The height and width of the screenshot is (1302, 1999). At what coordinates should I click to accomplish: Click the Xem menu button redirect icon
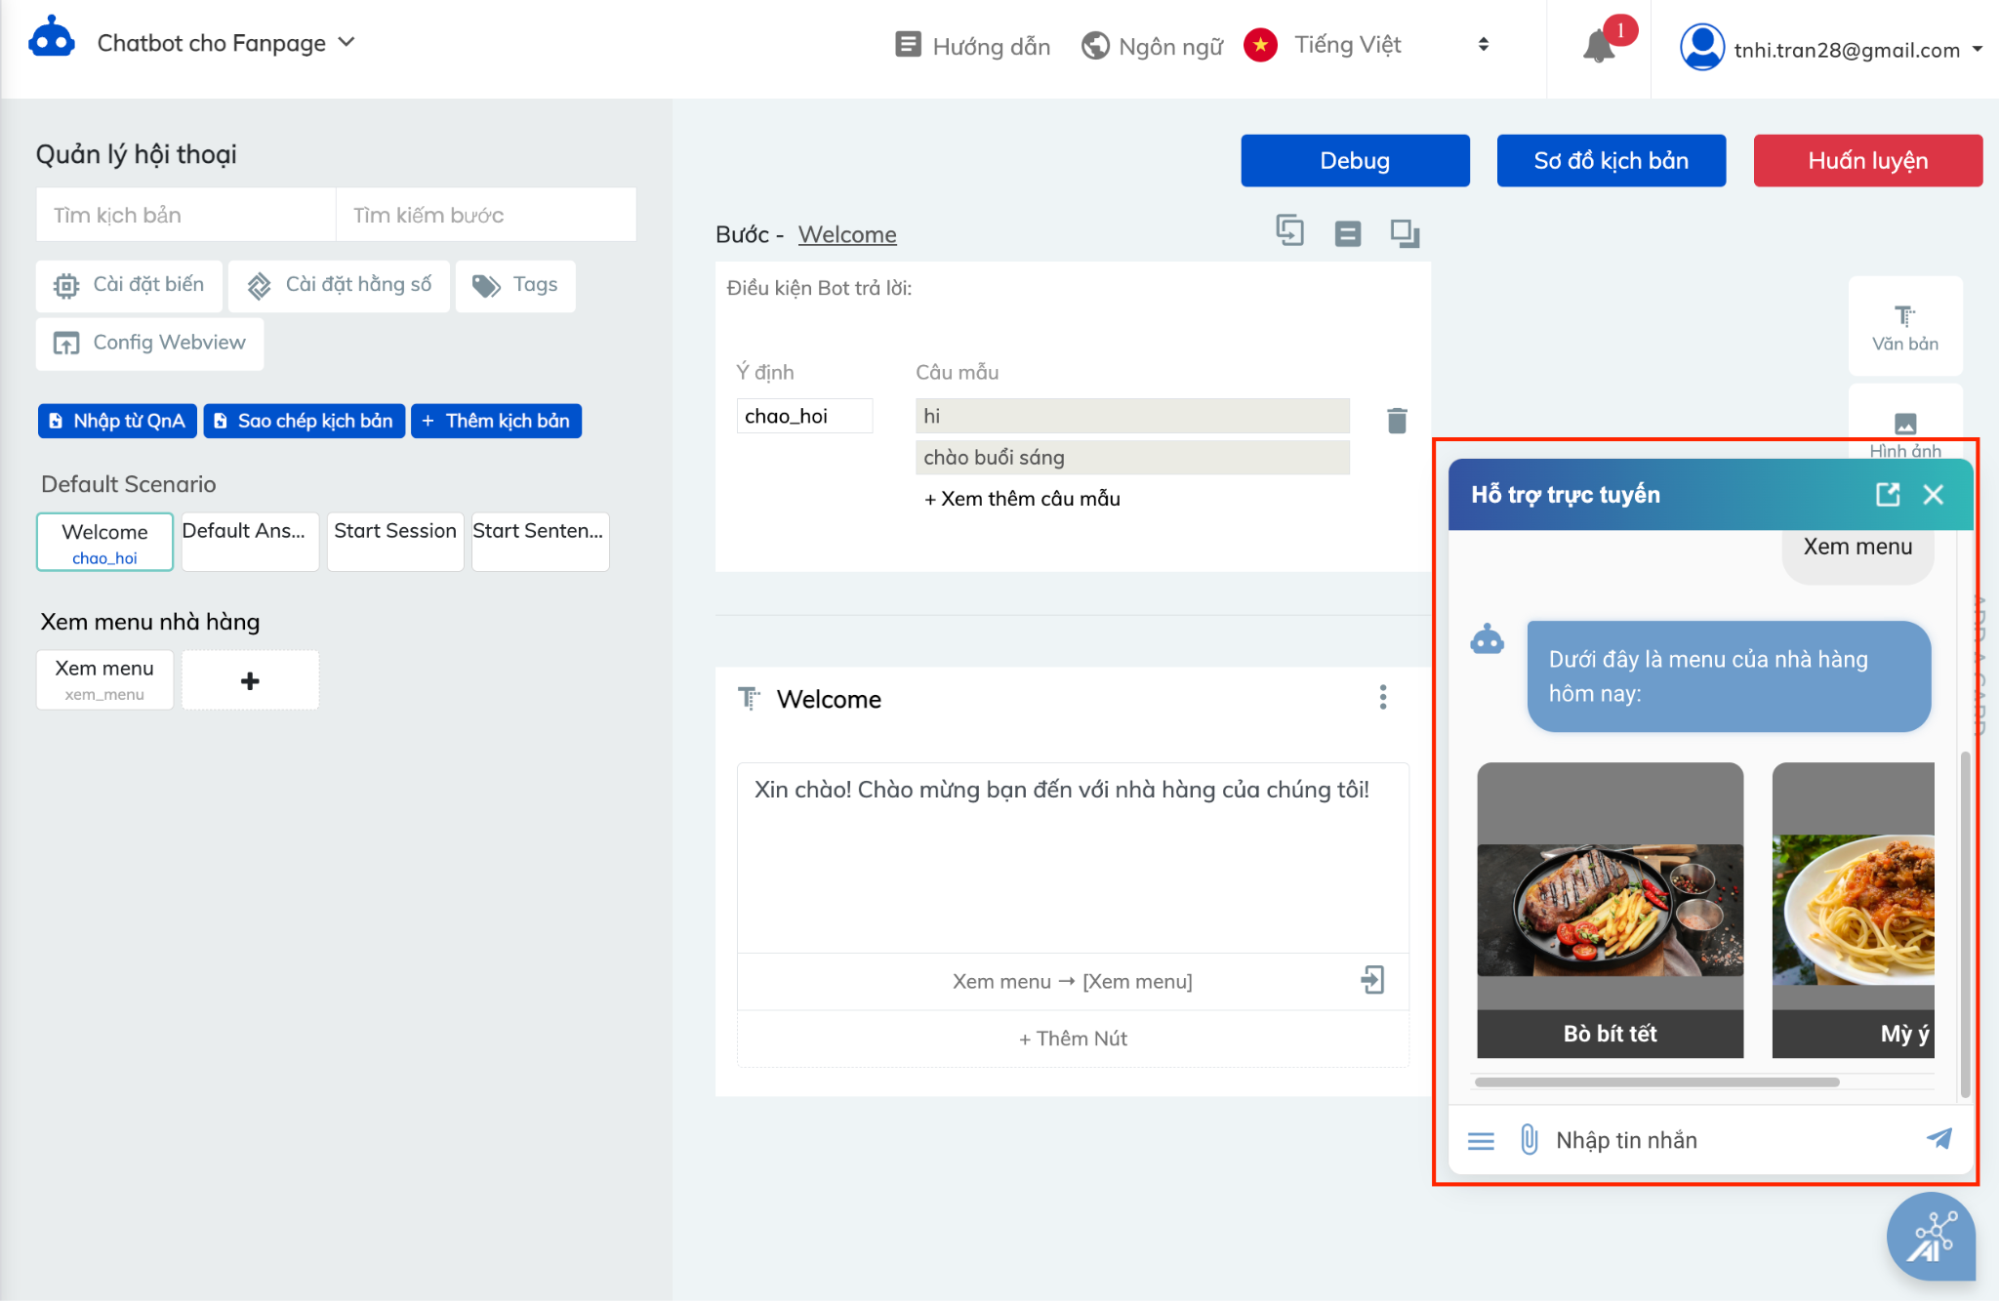coord(1372,980)
